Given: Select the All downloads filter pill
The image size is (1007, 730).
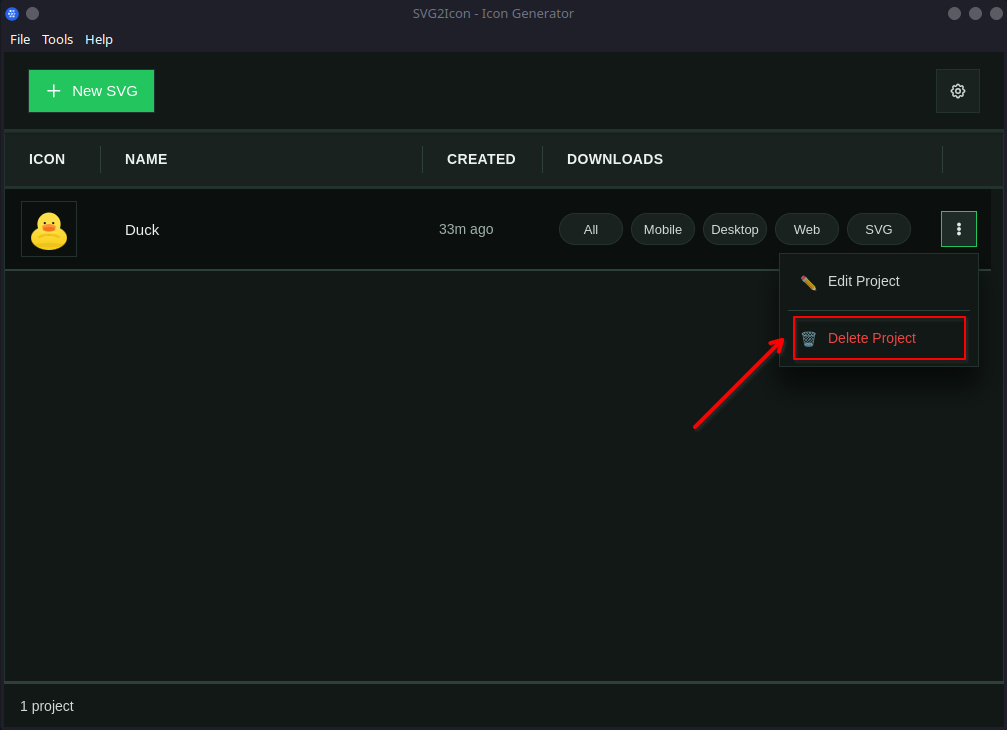Looking at the screenshot, I should 590,229.
